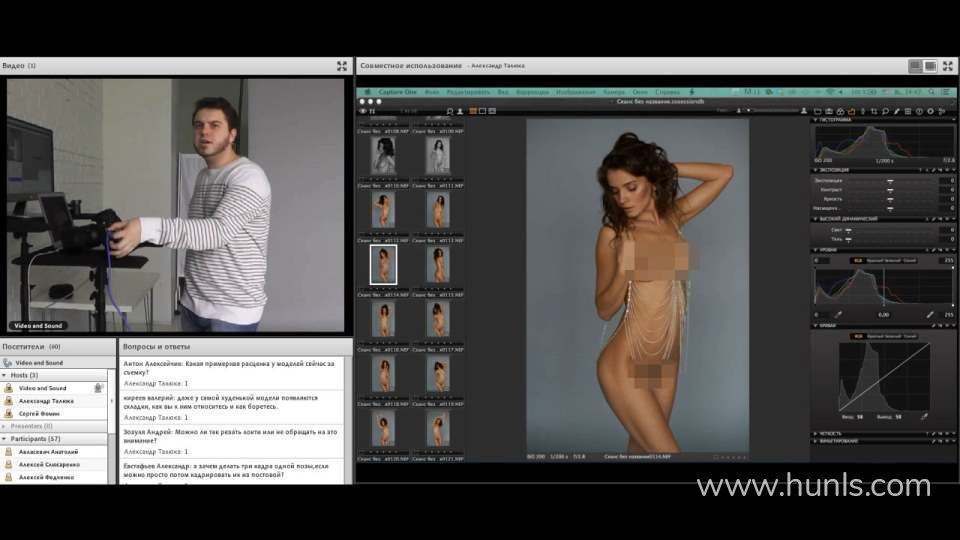Expand the Четкость panel

816,433
